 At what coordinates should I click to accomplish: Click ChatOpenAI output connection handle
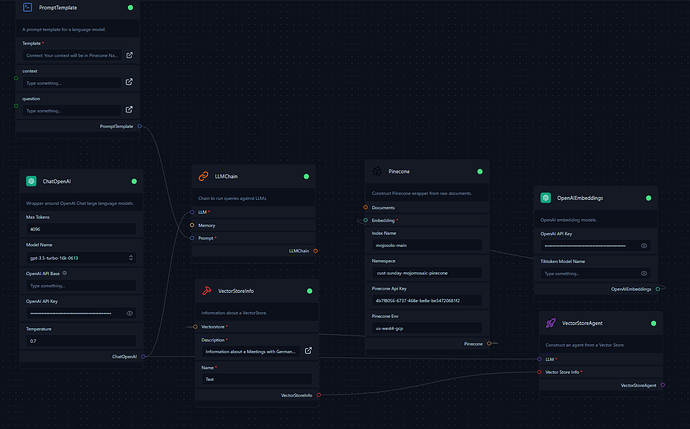(143, 356)
